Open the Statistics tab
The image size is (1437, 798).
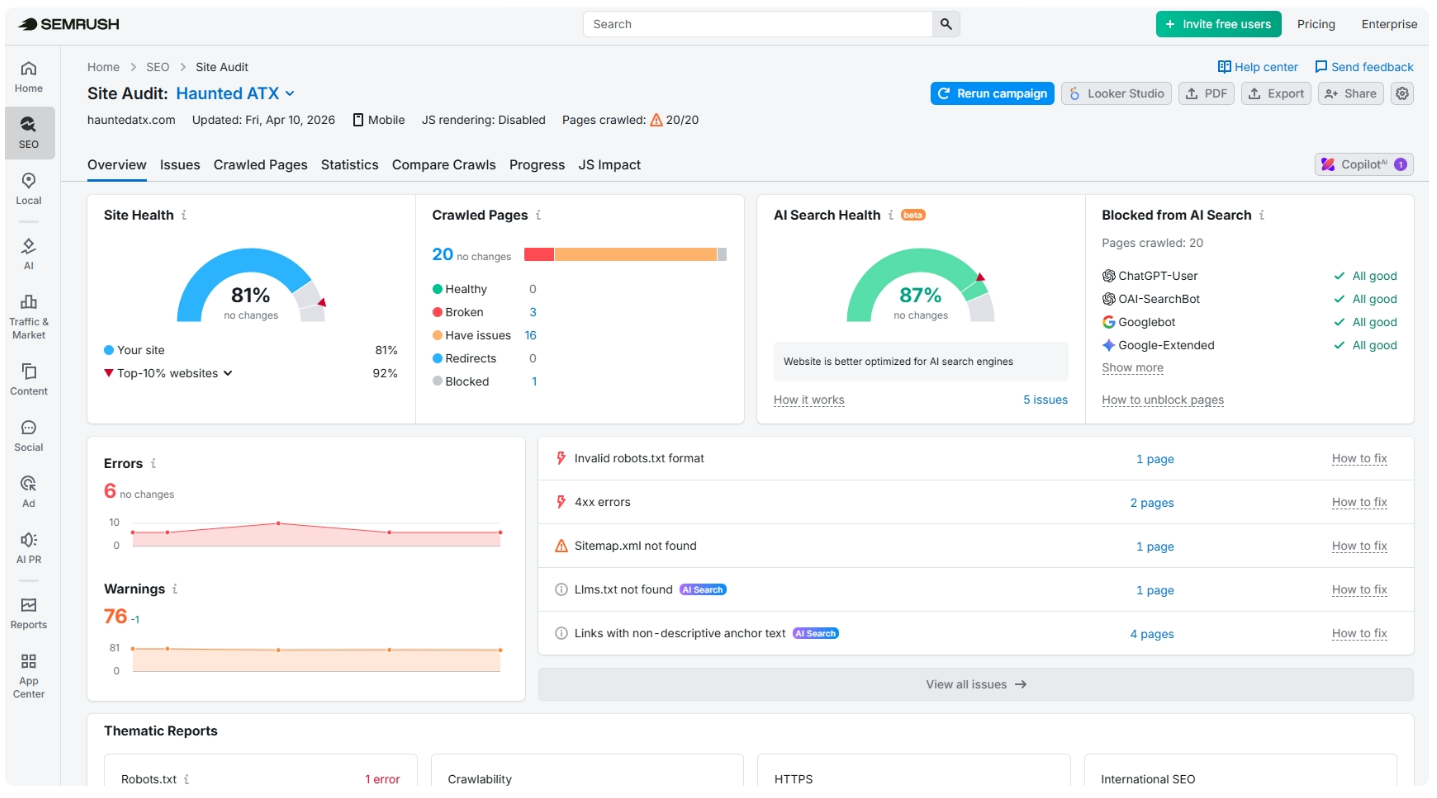tap(349, 165)
